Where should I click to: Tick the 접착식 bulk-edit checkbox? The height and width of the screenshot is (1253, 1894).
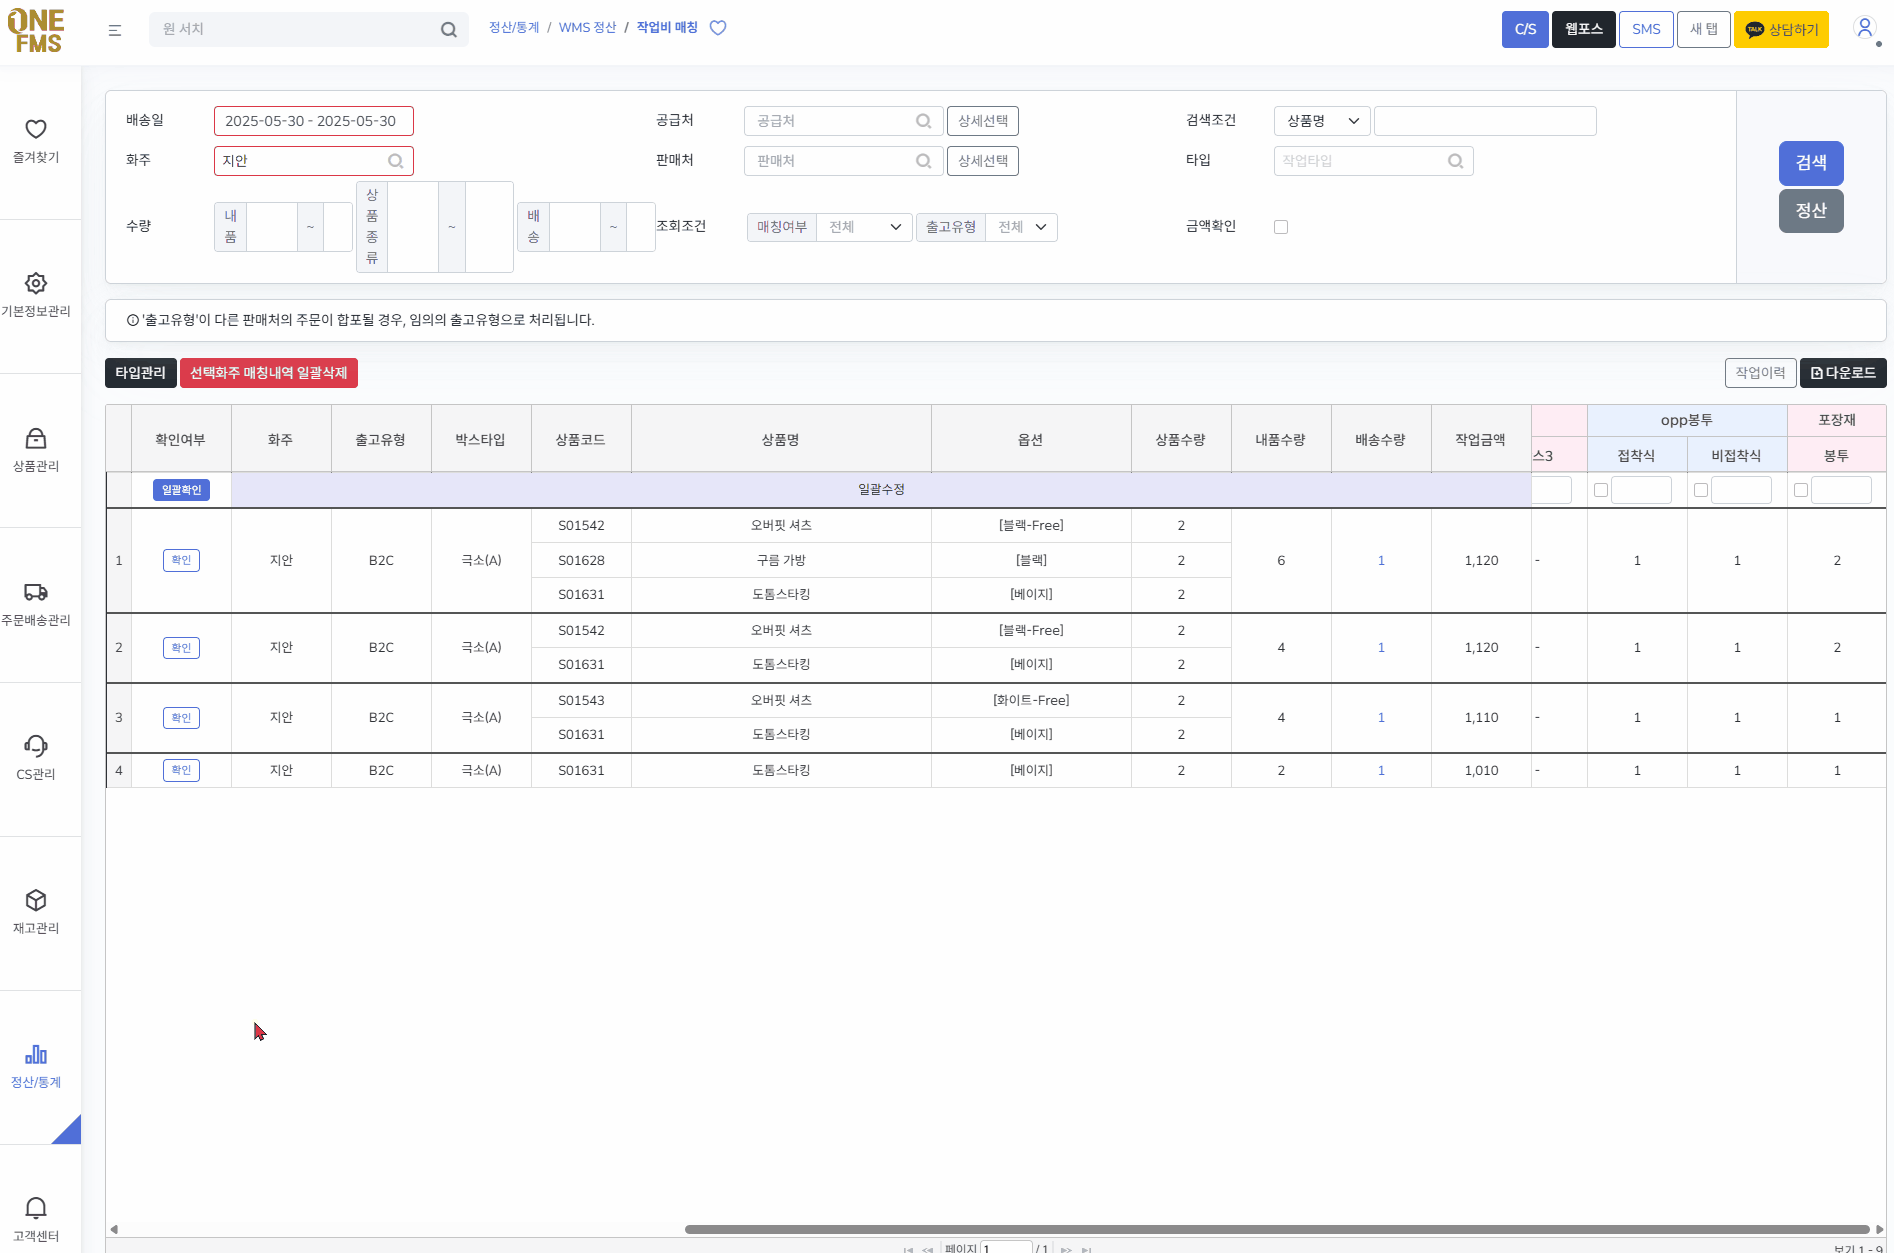click(1601, 490)
